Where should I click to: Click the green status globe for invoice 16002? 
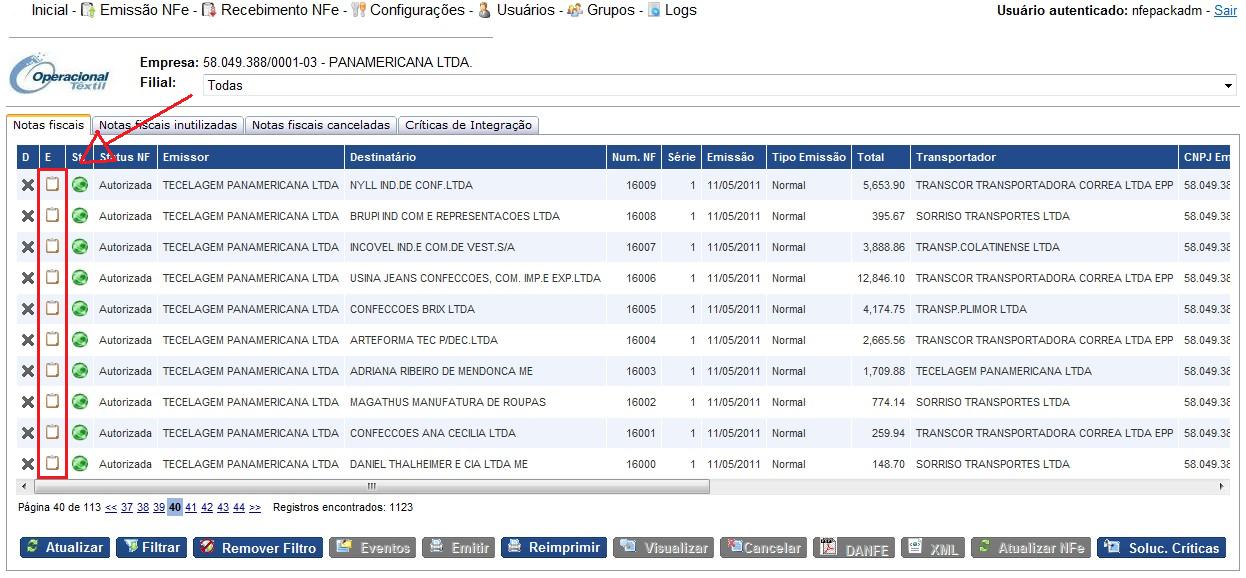click(80, 402)
